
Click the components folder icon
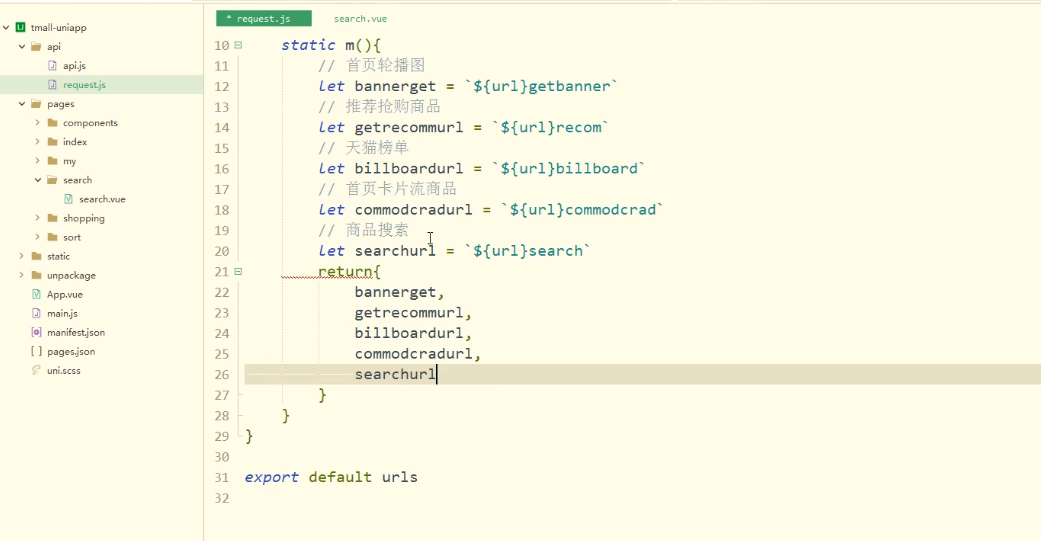coord(52,123)
